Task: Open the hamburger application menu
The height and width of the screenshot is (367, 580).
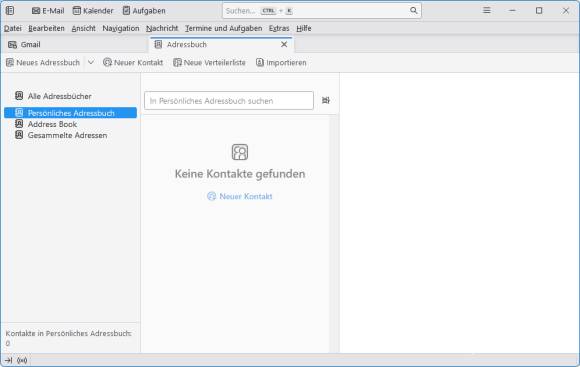Action: coord(487,10)
